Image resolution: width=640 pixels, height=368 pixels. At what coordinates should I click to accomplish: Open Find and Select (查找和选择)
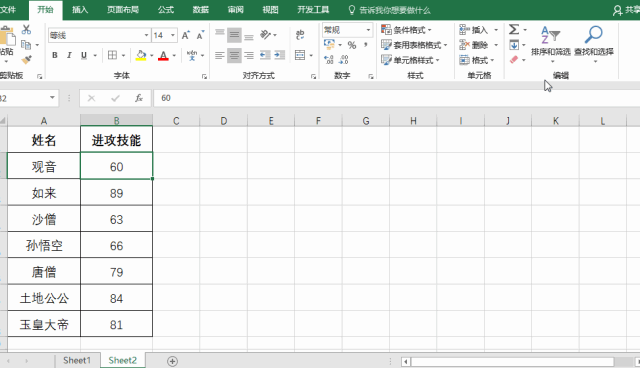click(x=594, y=44)
